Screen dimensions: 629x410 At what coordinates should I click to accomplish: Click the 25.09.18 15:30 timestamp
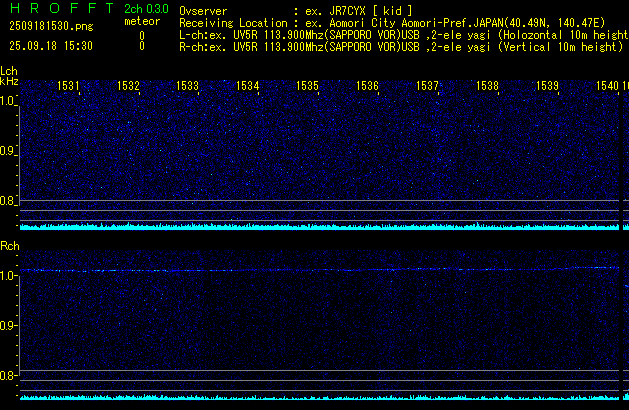pyautogui.click(x=50, y=46)
